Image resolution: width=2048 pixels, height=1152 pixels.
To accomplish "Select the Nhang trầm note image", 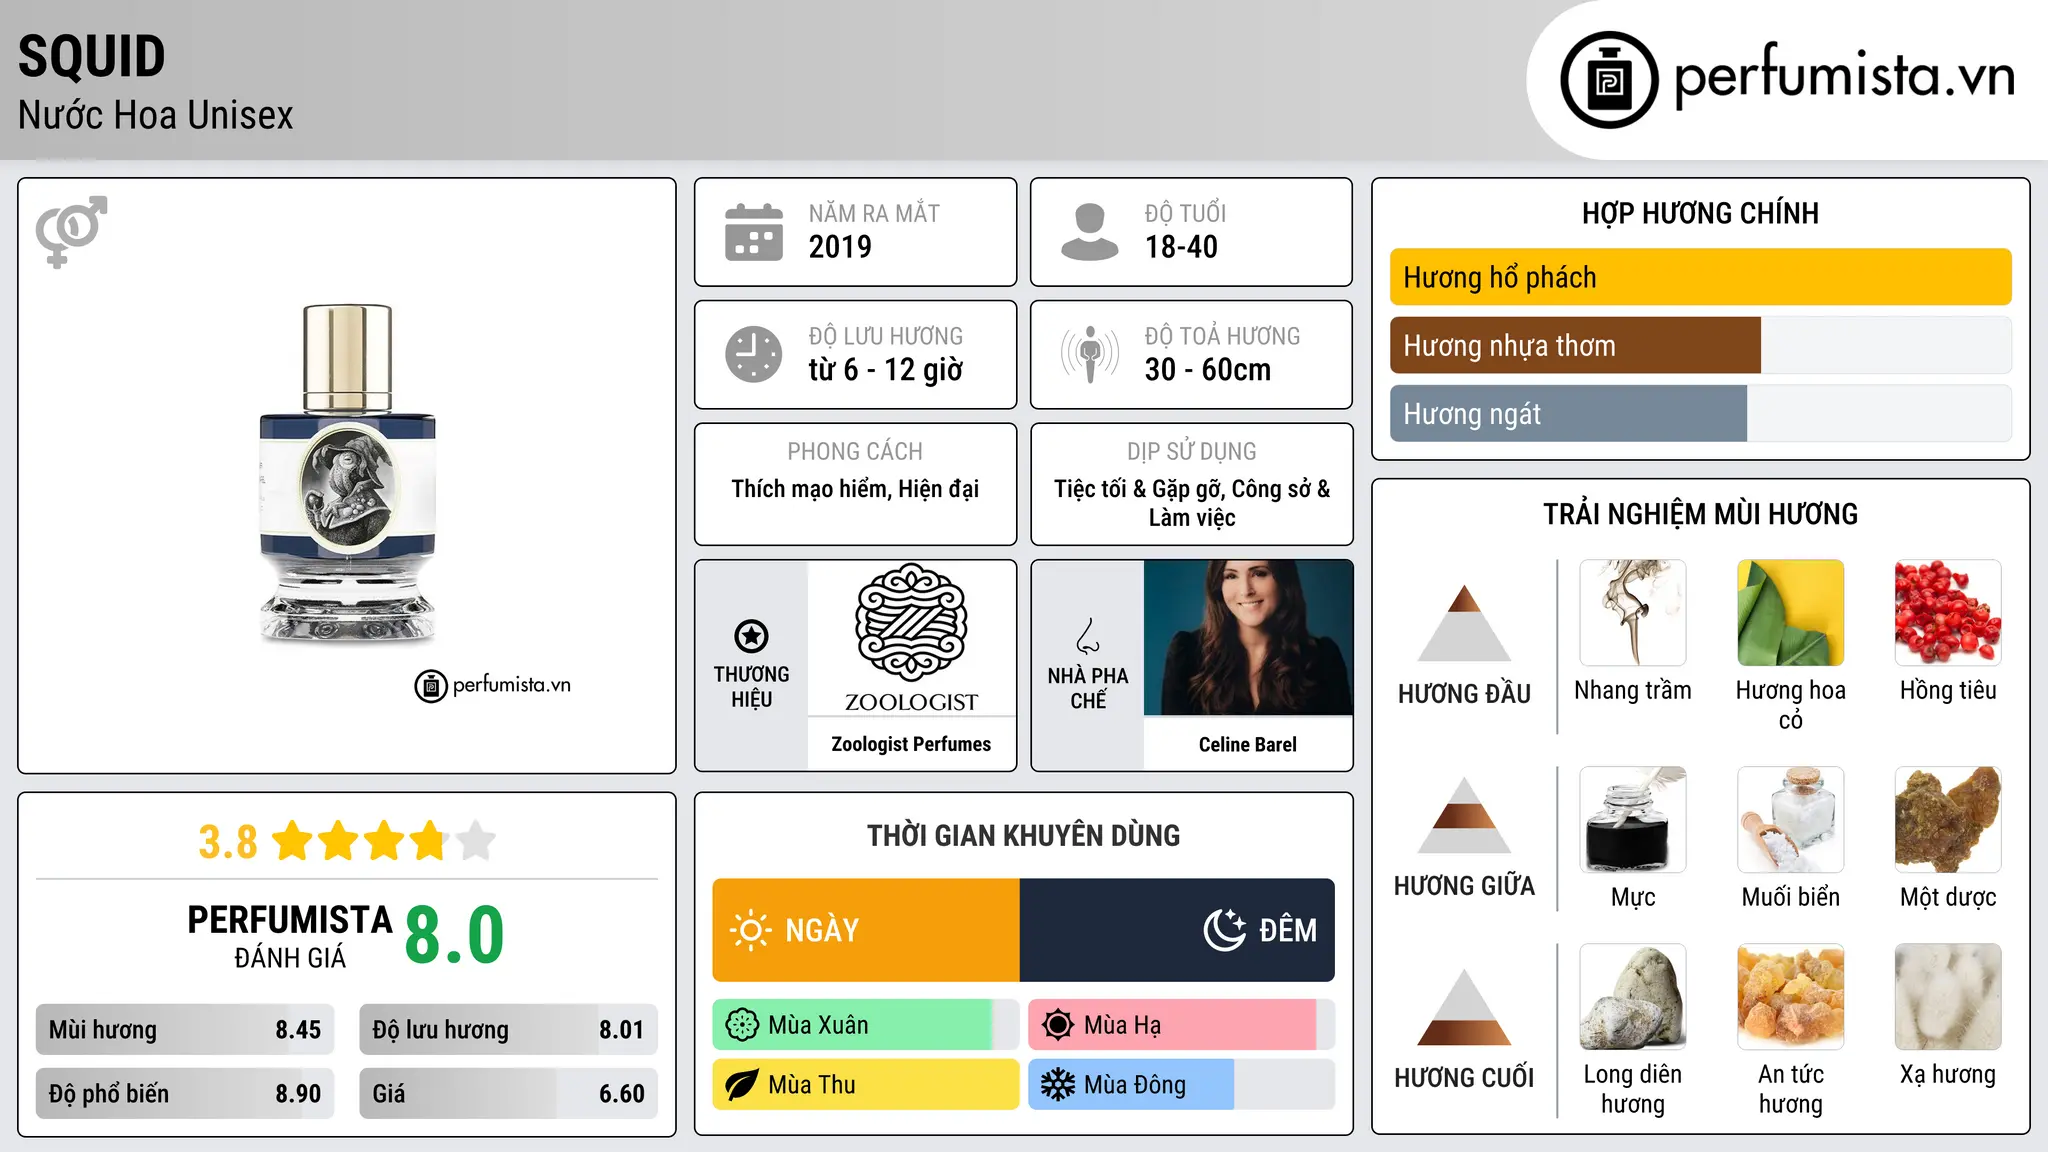I will coord(1633,613).
